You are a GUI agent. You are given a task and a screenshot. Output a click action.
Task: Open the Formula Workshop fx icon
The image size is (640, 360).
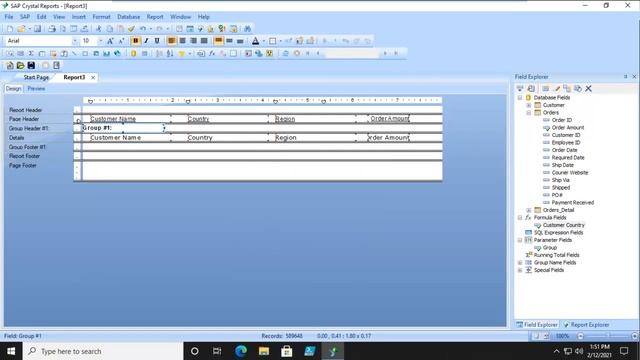pos(212,53)
